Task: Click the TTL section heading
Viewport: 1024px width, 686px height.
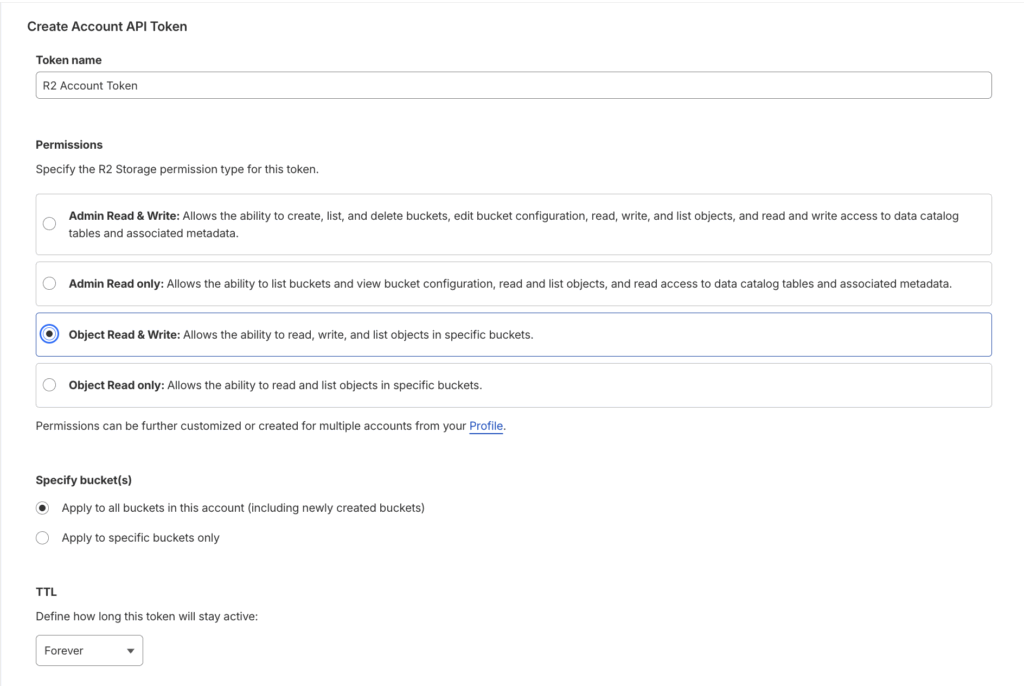Action: click(x=46, y=593)
